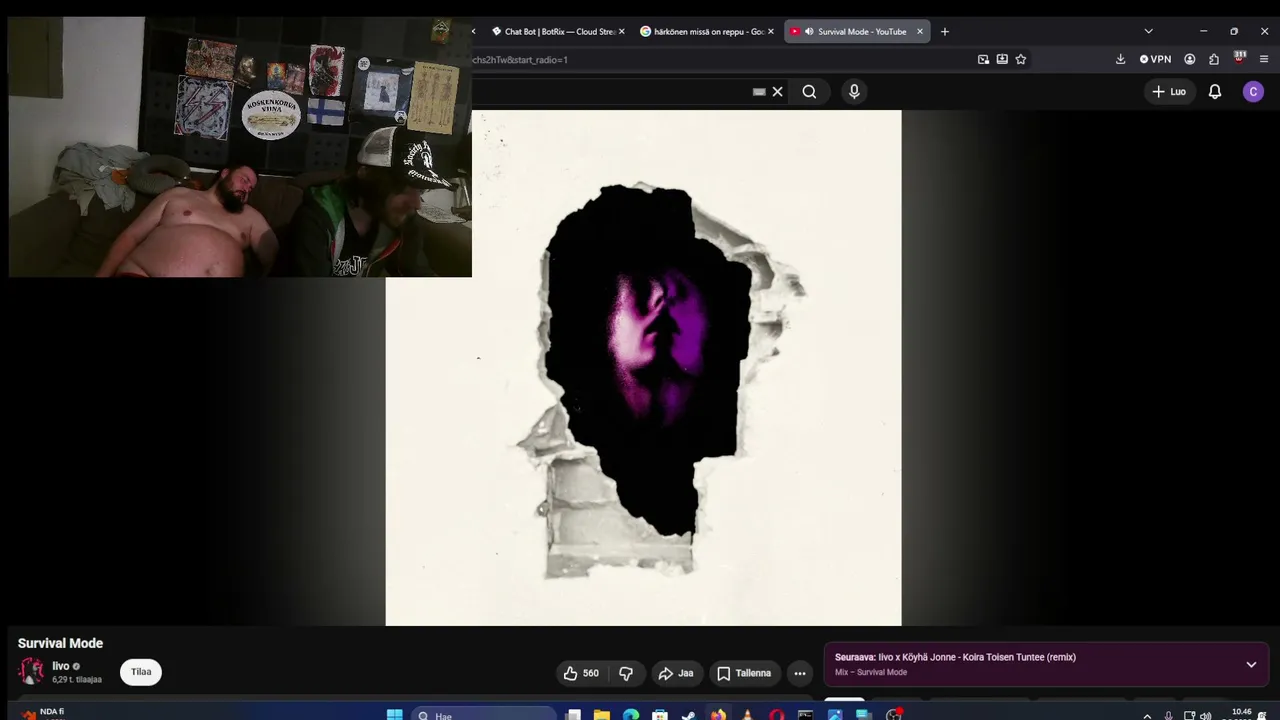
Task: Create content with Luo button
Action: point(1169,92)
